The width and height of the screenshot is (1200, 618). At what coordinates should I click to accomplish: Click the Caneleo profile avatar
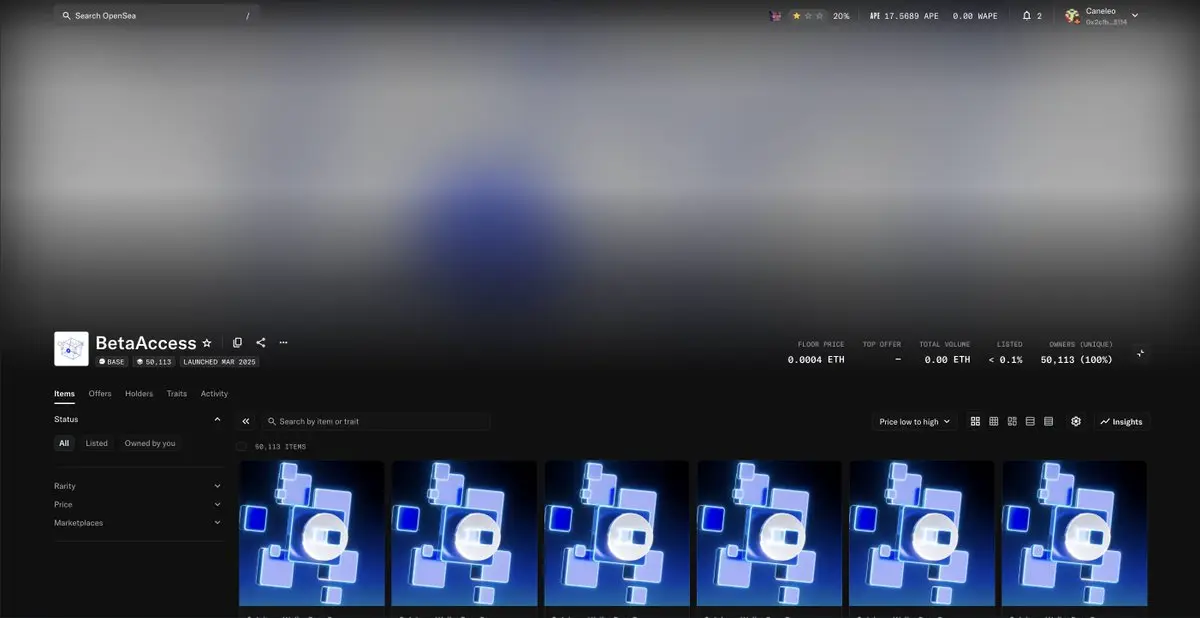pos(1072,16)
